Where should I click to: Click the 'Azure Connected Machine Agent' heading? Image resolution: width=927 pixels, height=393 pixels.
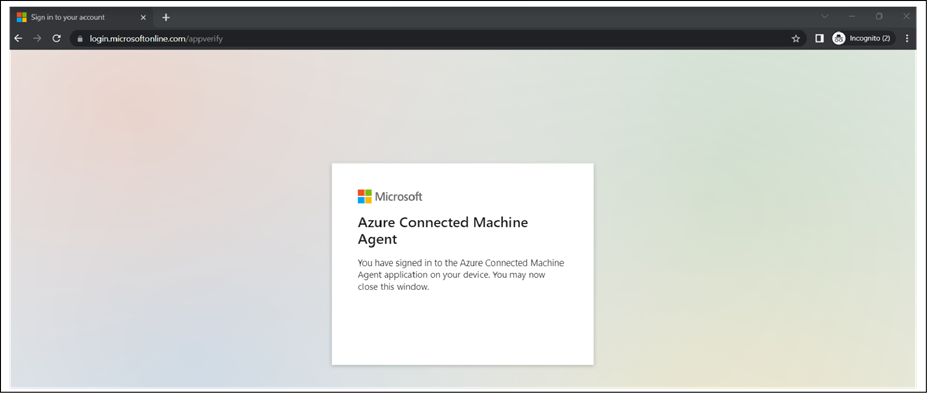click(443, 231)
